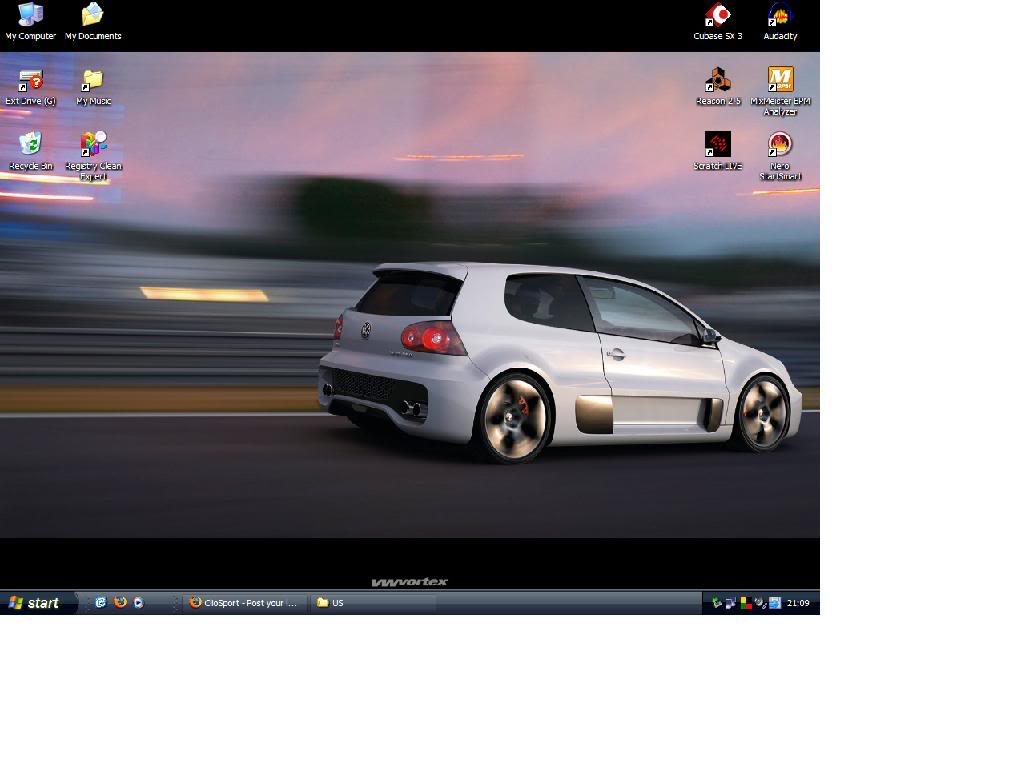Launch Registry Clean Expert shortcut
Viewport: 1024px width, 768px height.
click(93, 146)
